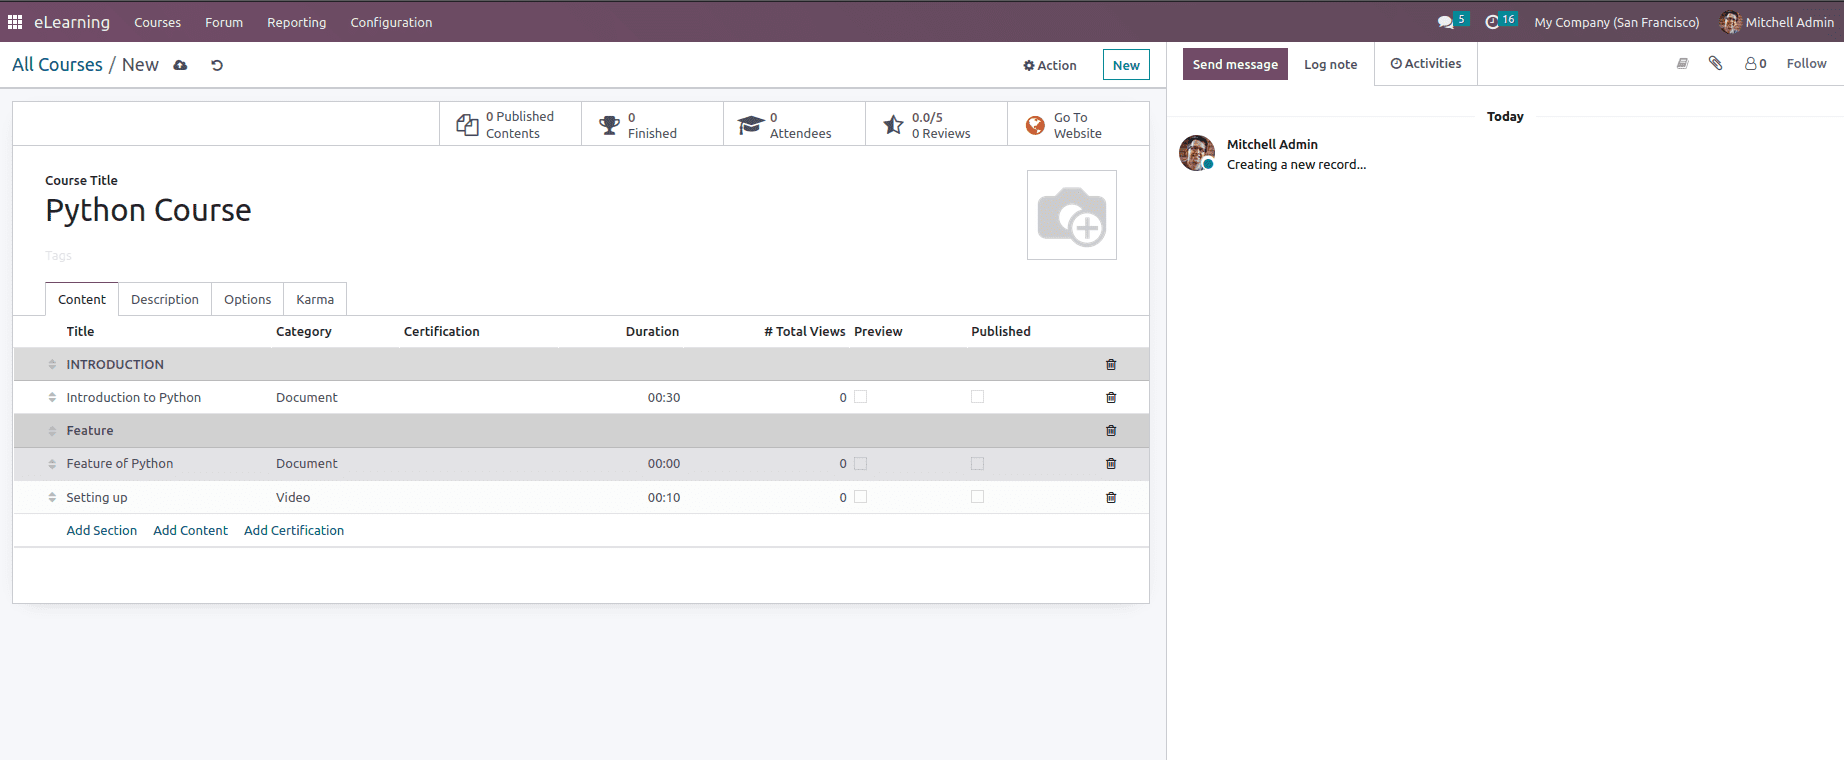The height and width of the screenshot is (760, 1844).
Task: Open the Reporting menu
Action: pyautogui.click(x=297, y=22)
